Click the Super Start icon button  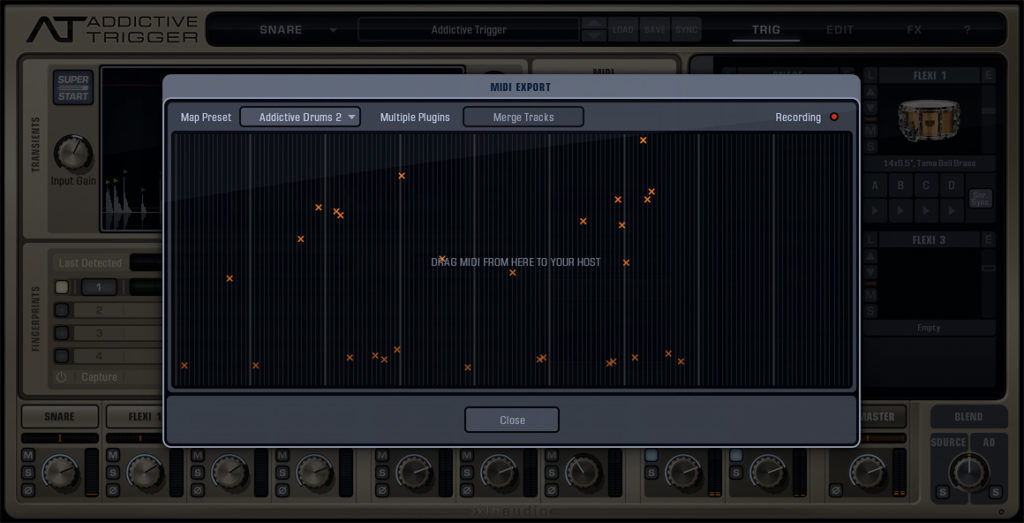pyautogui.click(x=73, y=87)
